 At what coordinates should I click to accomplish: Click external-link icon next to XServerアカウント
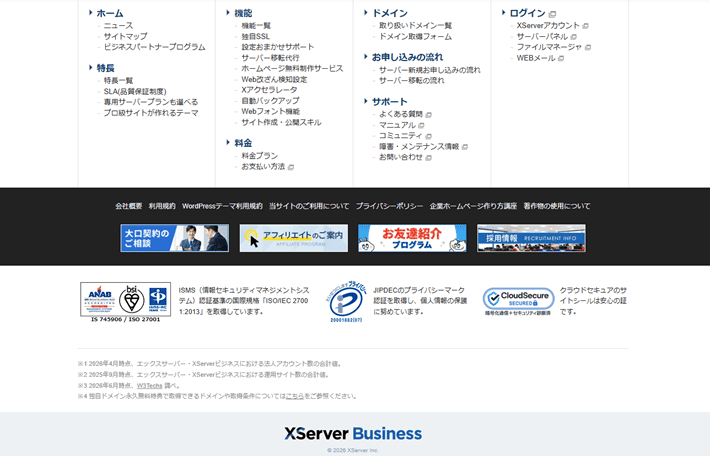point(585,26)
